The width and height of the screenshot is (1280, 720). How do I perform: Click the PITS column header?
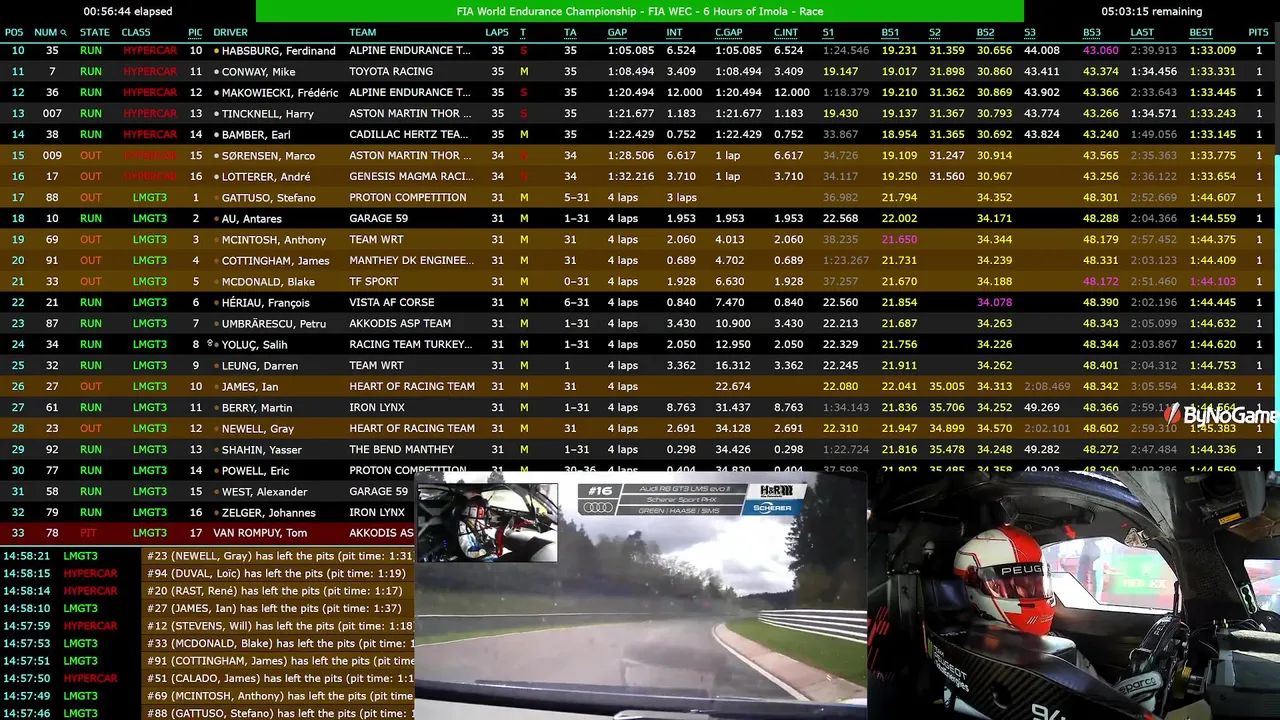1258,33
